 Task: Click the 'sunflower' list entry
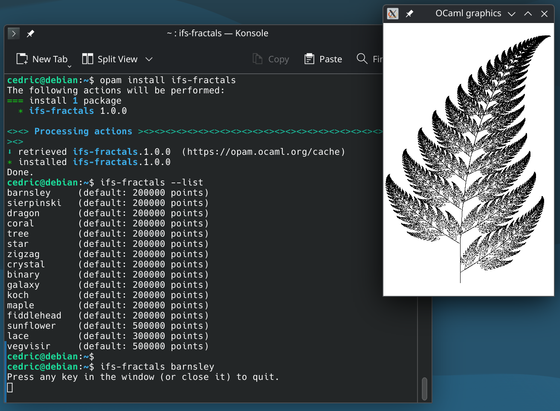tap(31, 326)
